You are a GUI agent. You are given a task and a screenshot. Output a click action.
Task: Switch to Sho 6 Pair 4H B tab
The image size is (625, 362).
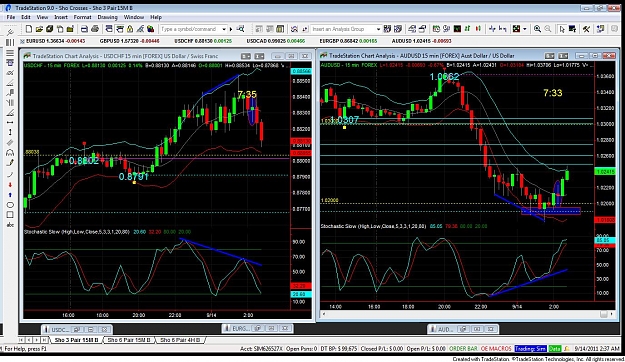(180, 340)
